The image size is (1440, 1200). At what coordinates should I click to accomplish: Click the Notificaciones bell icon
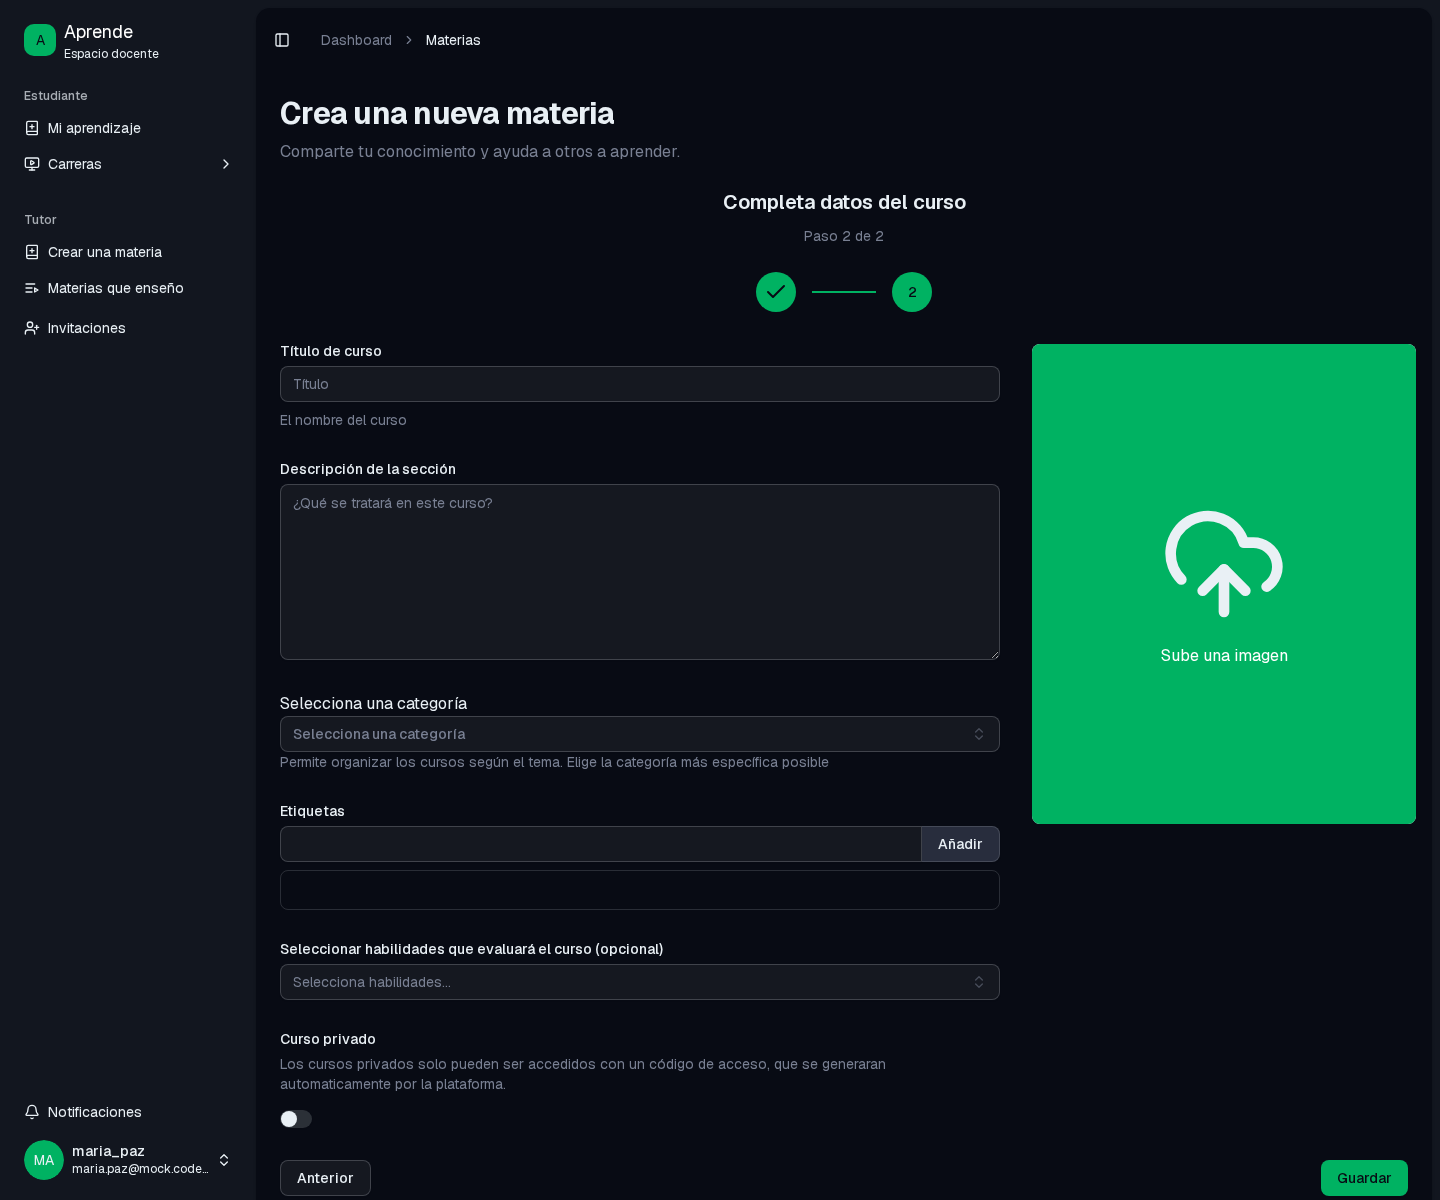(32, 1112)
